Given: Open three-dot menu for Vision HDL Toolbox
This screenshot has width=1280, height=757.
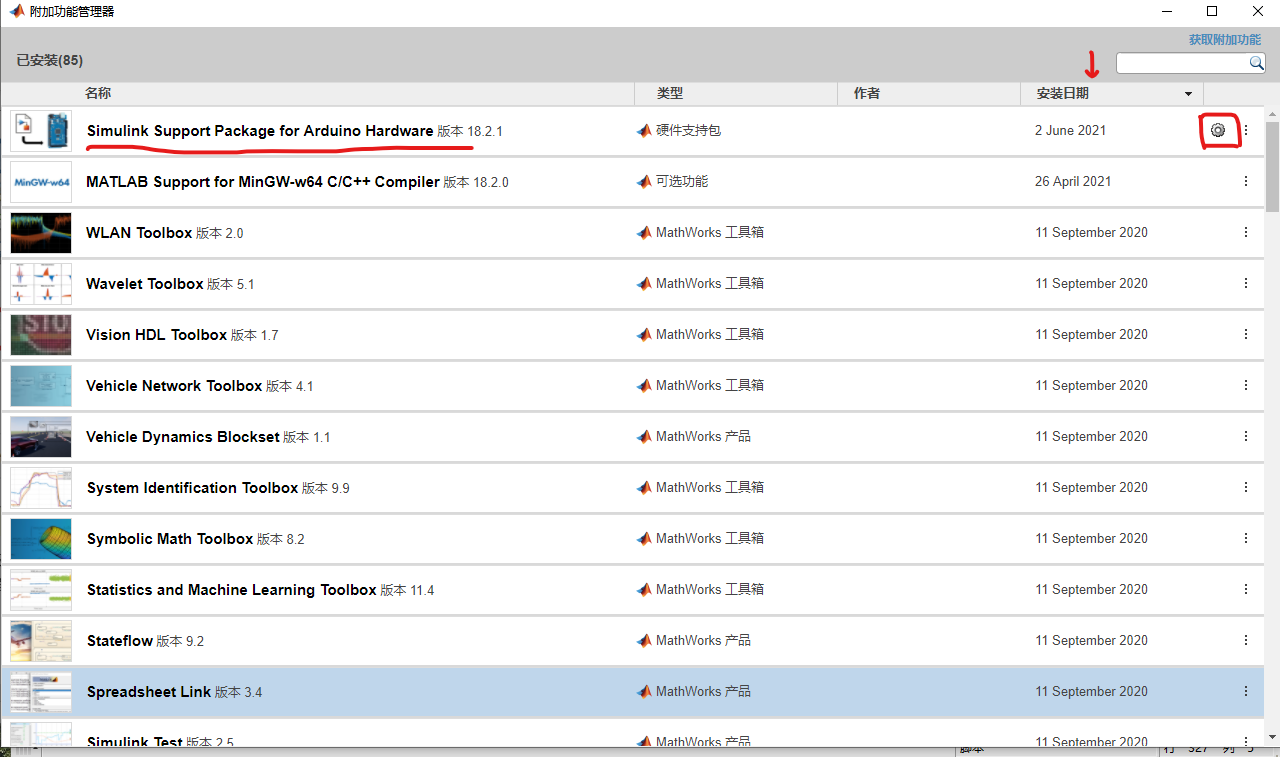Looking at the screenshot, I should click(1245, 334).
